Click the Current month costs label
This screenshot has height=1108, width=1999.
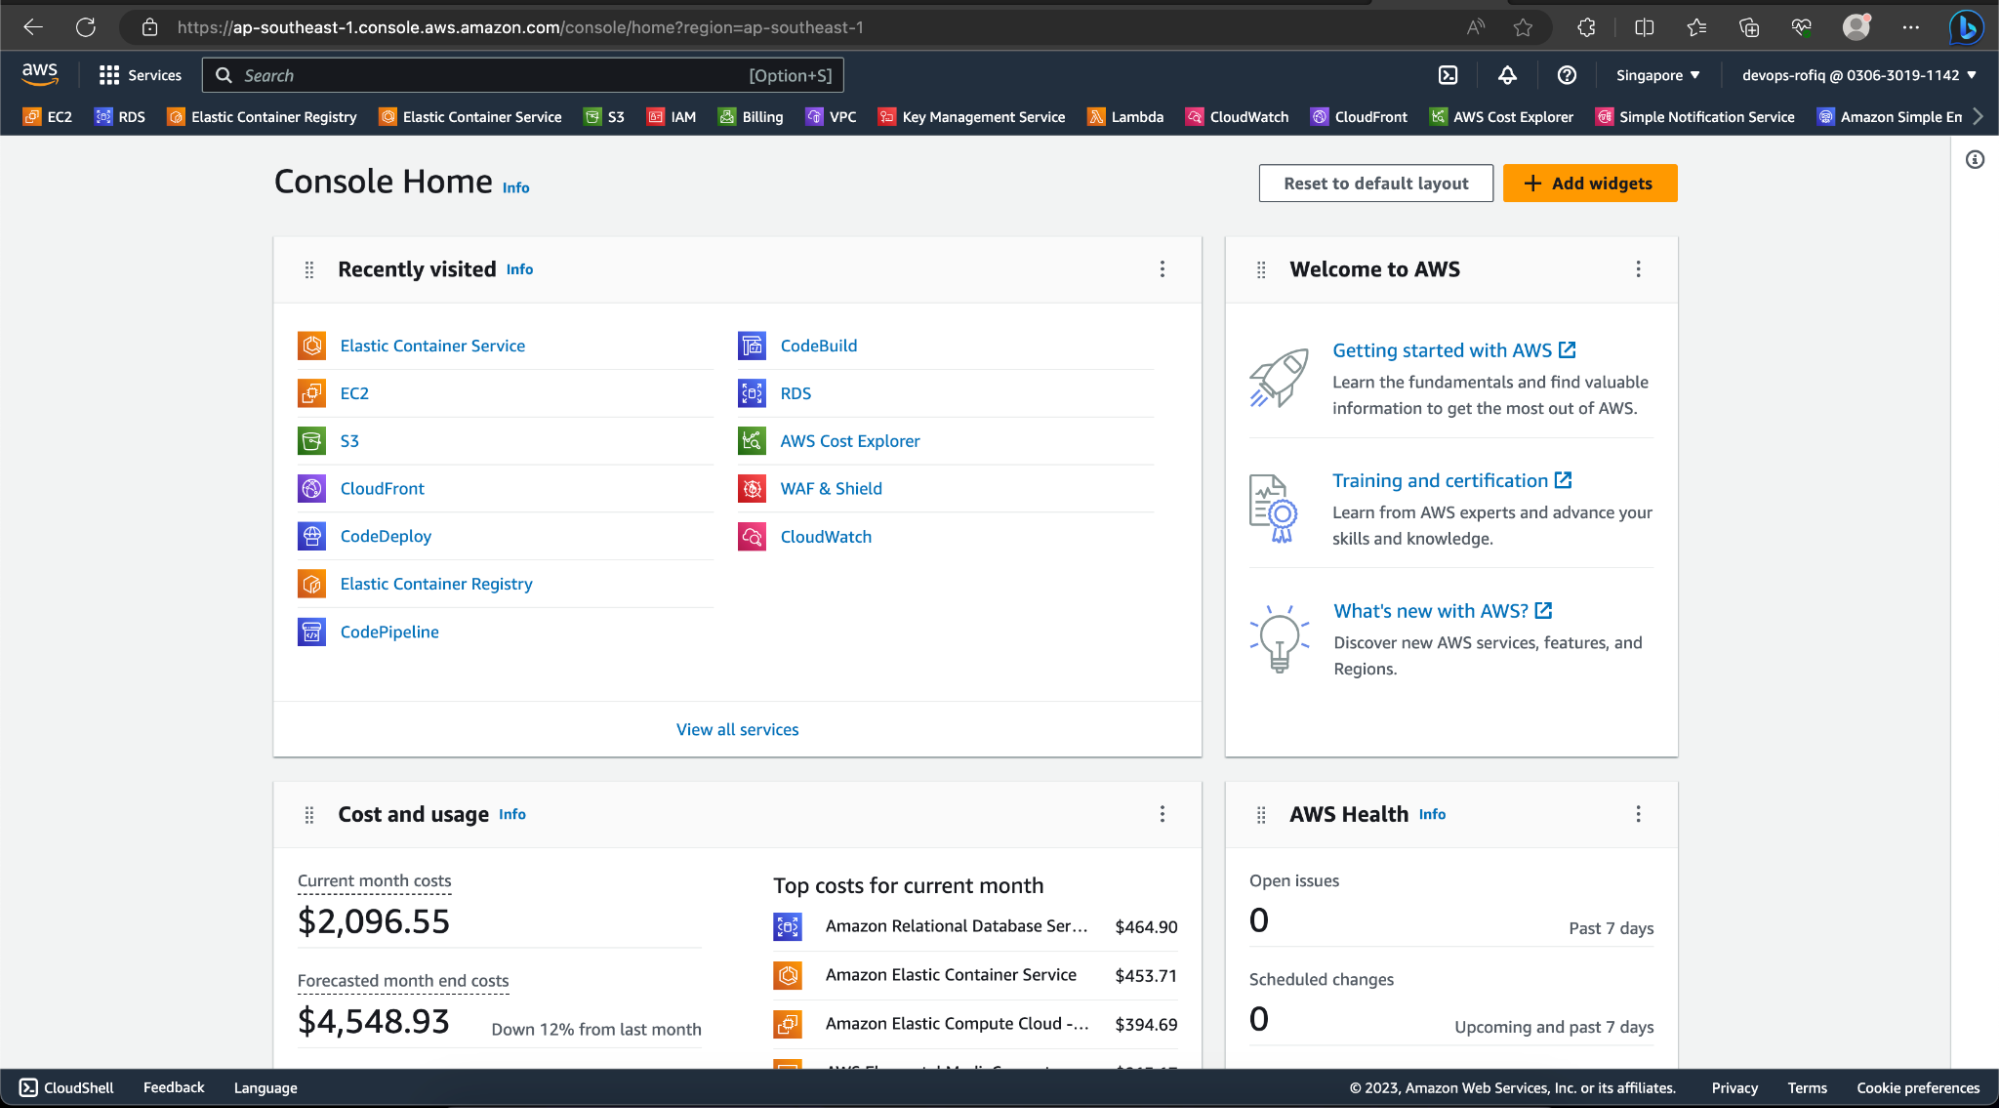(x=374, y=881)
